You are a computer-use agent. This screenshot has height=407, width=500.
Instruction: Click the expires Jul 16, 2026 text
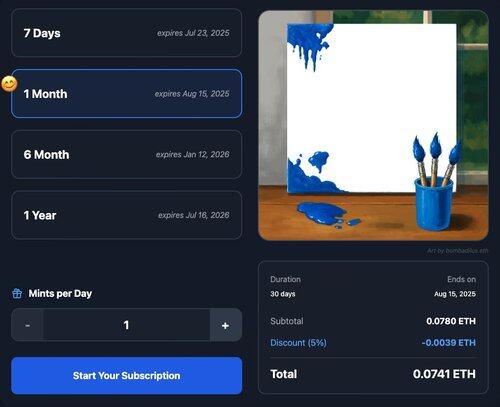click(194, 215)
